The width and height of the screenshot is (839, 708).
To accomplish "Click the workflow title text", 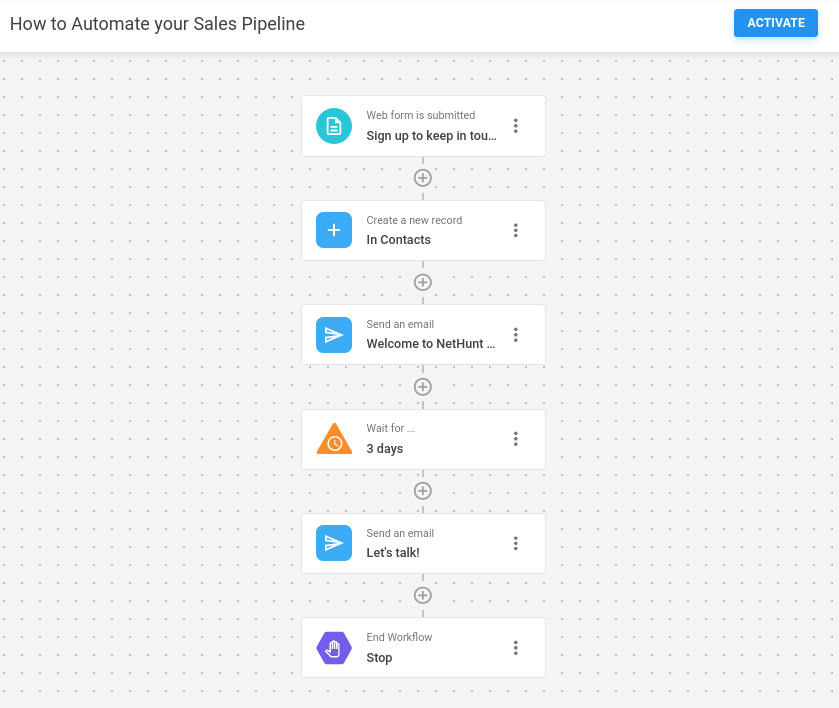I will [x=158, y=24].
